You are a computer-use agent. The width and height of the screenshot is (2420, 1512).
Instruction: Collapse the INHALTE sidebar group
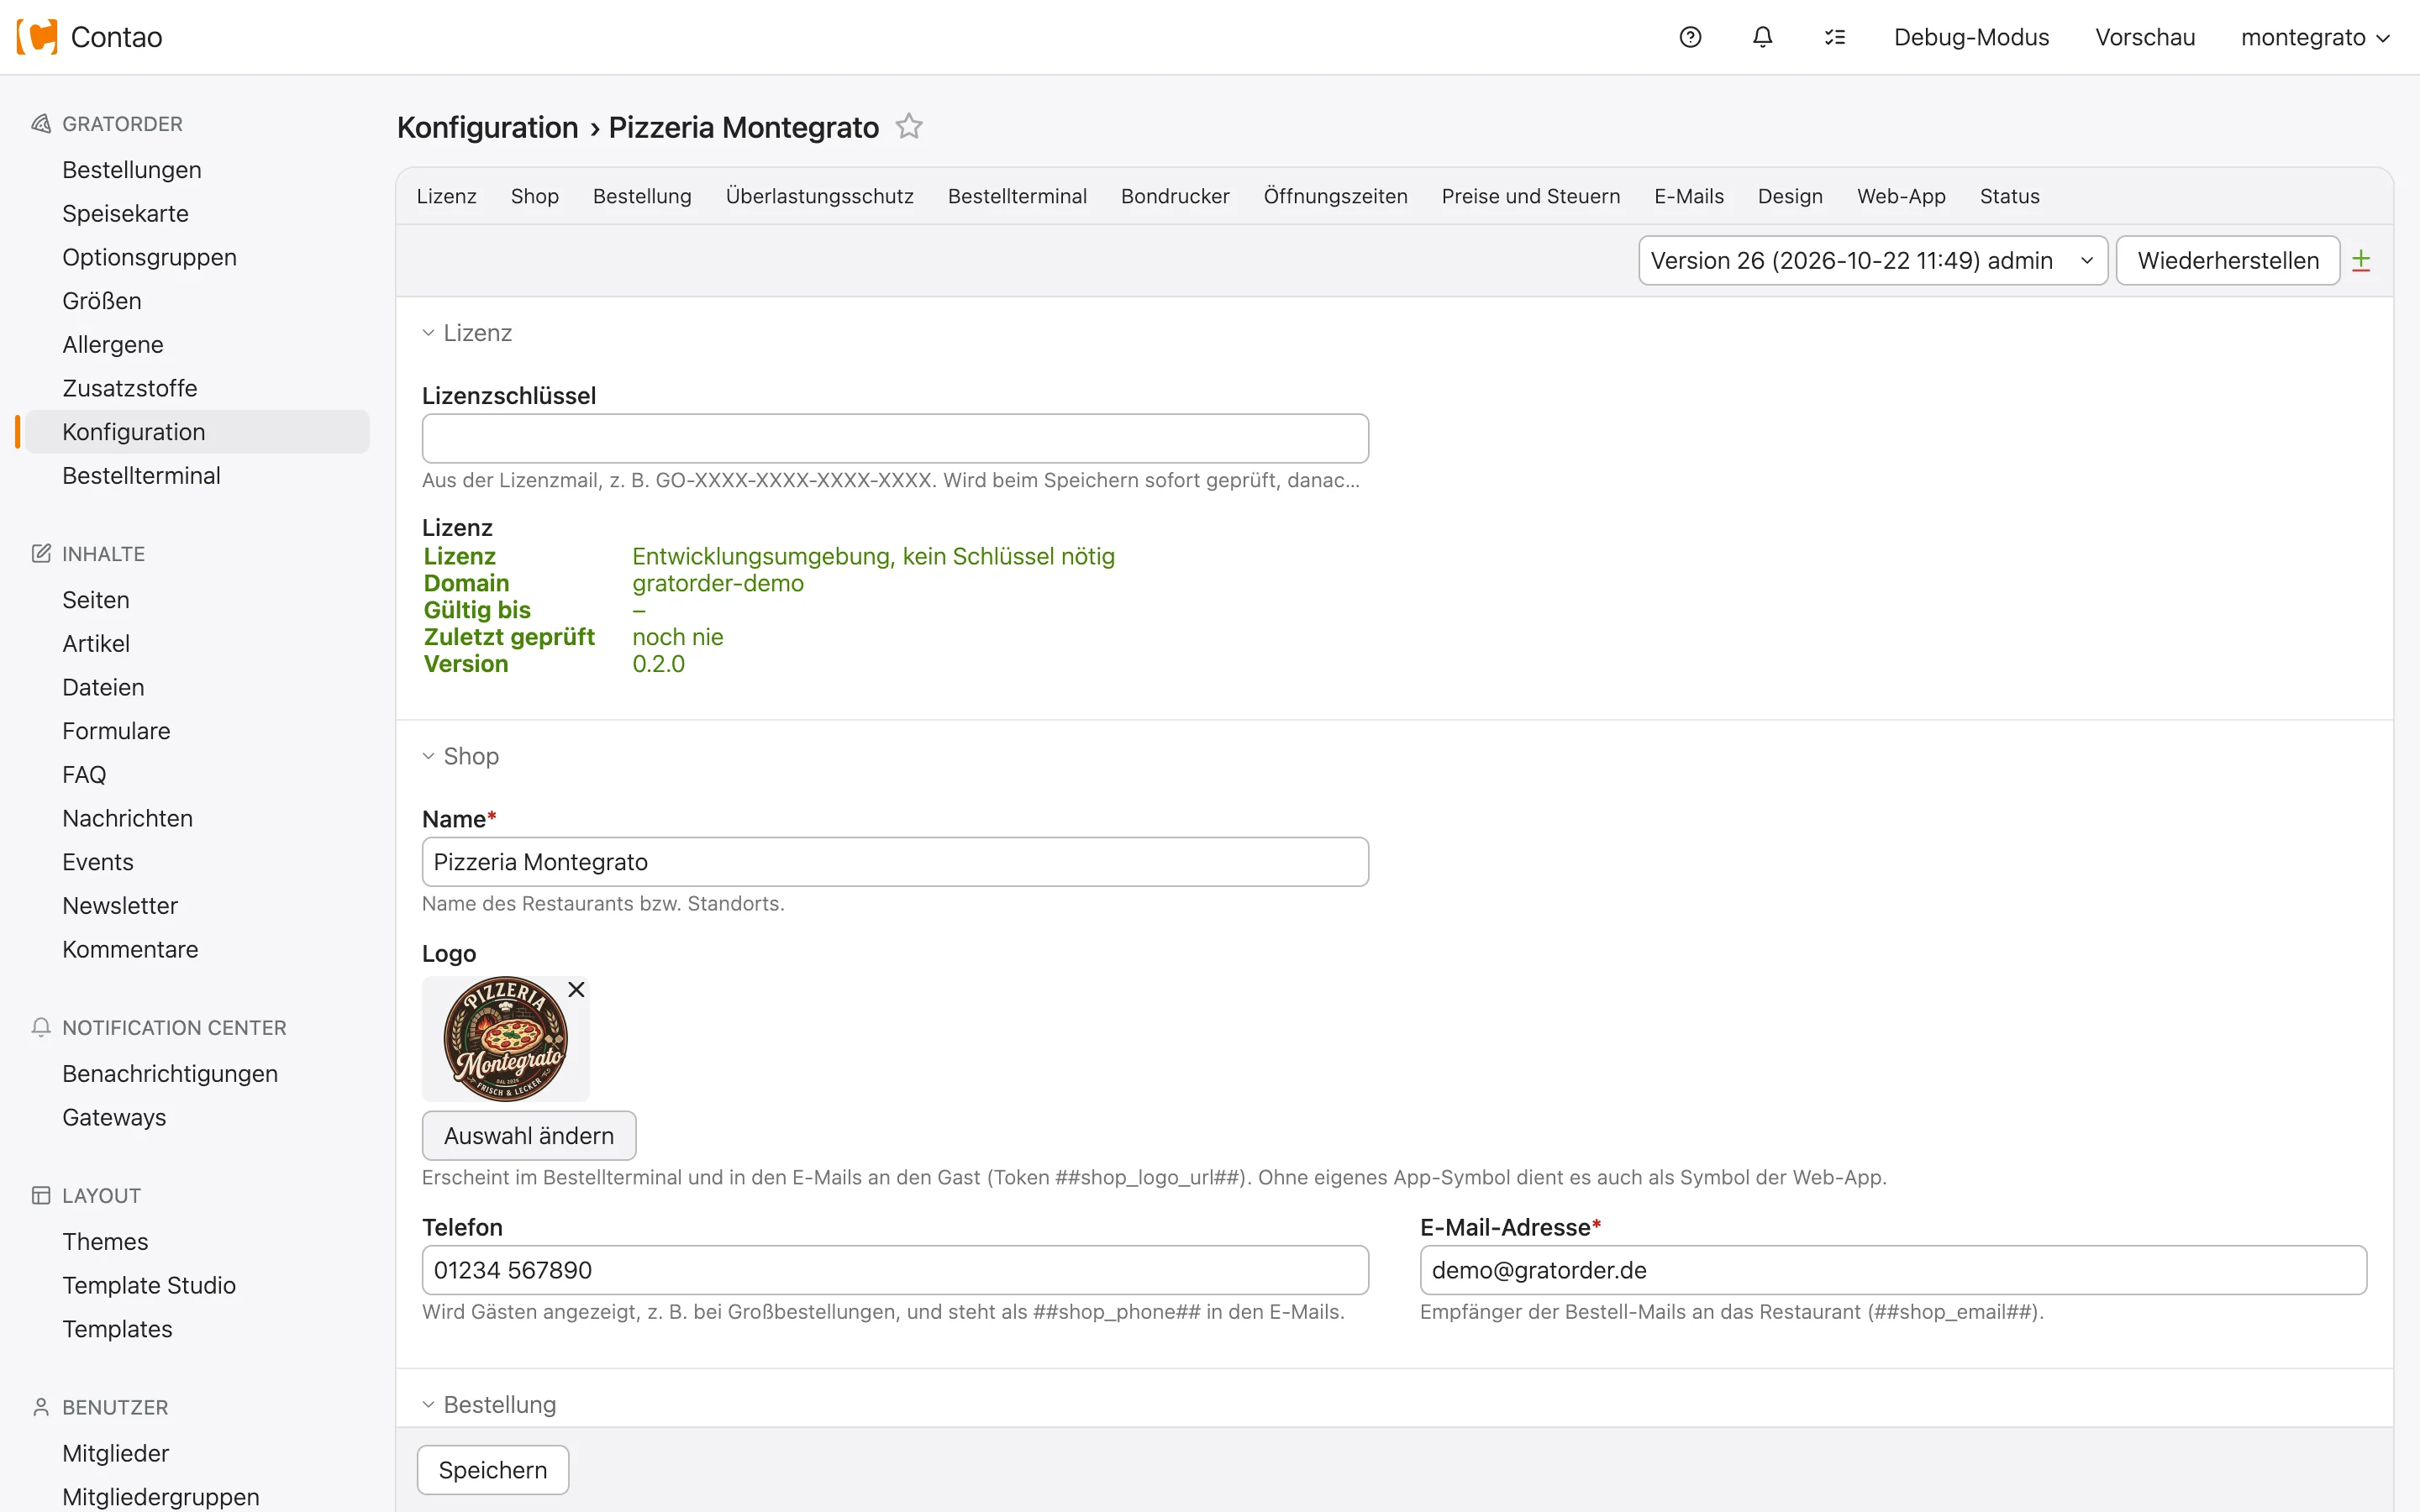pyautogui.click(x=103, y=554)
